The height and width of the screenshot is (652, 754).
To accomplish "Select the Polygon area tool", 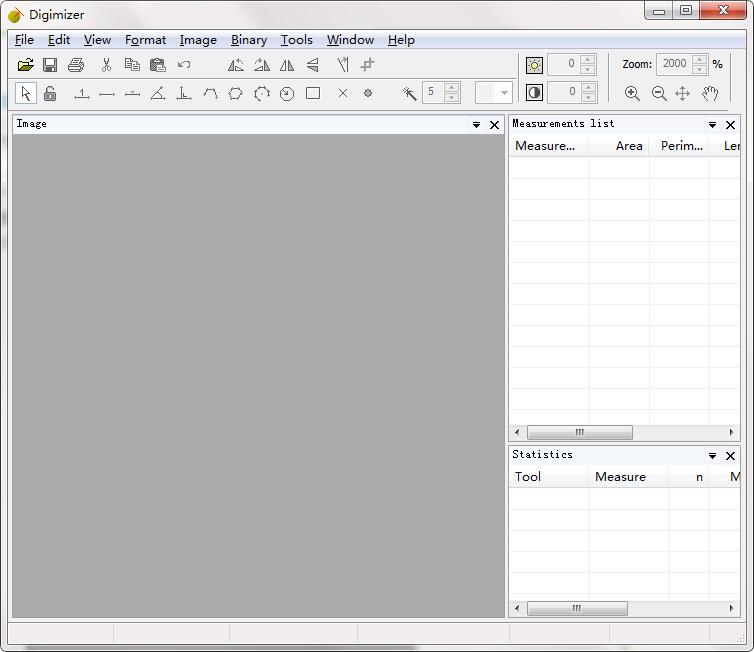I will (236, 93).
